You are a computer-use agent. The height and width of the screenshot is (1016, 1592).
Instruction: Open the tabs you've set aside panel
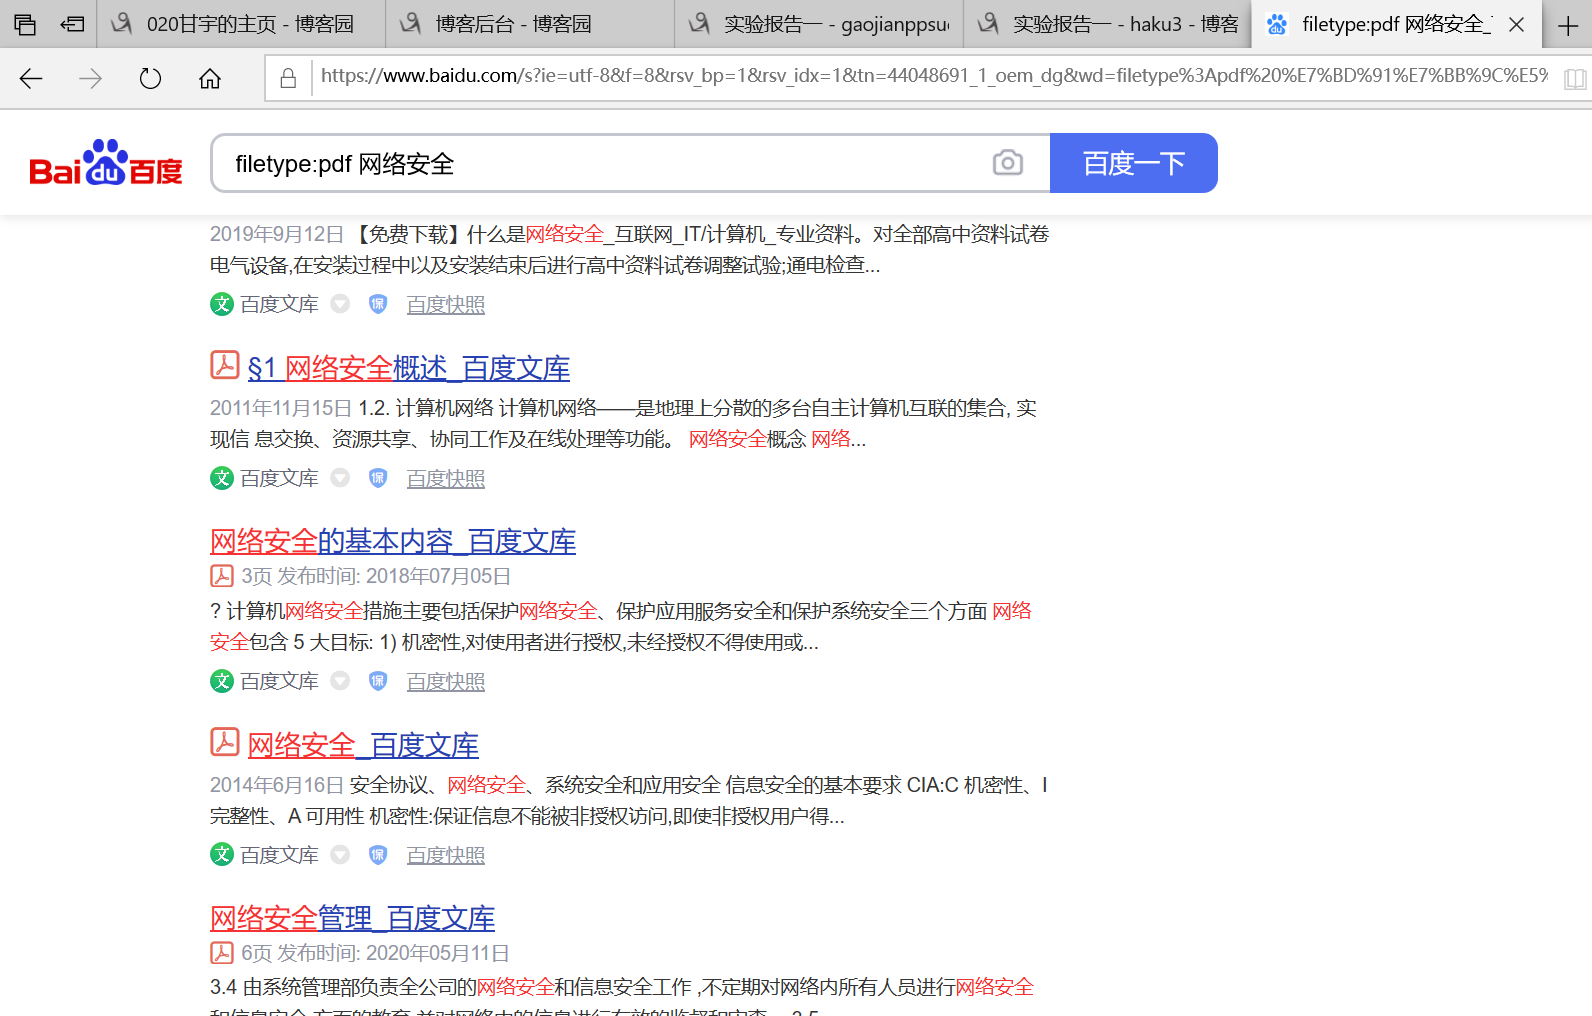(x=25, y=24)
